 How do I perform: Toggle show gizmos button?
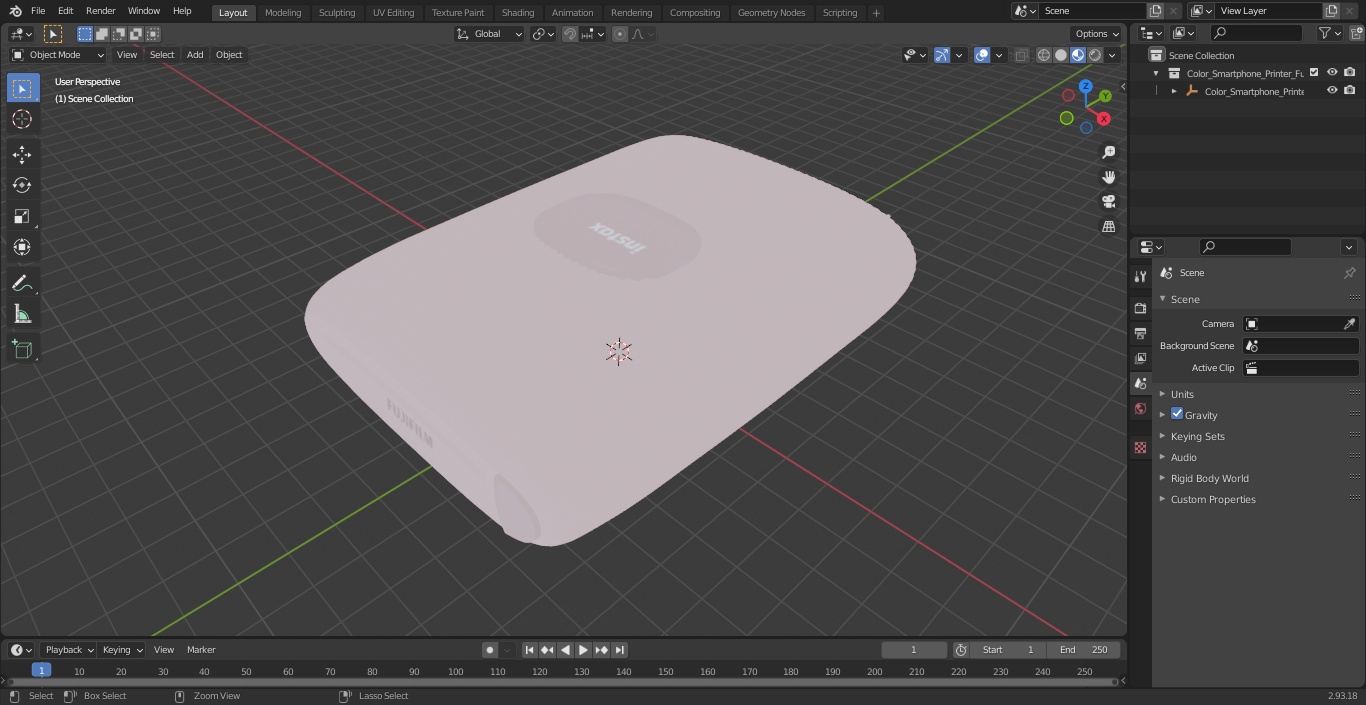click(x=941, y=55)
